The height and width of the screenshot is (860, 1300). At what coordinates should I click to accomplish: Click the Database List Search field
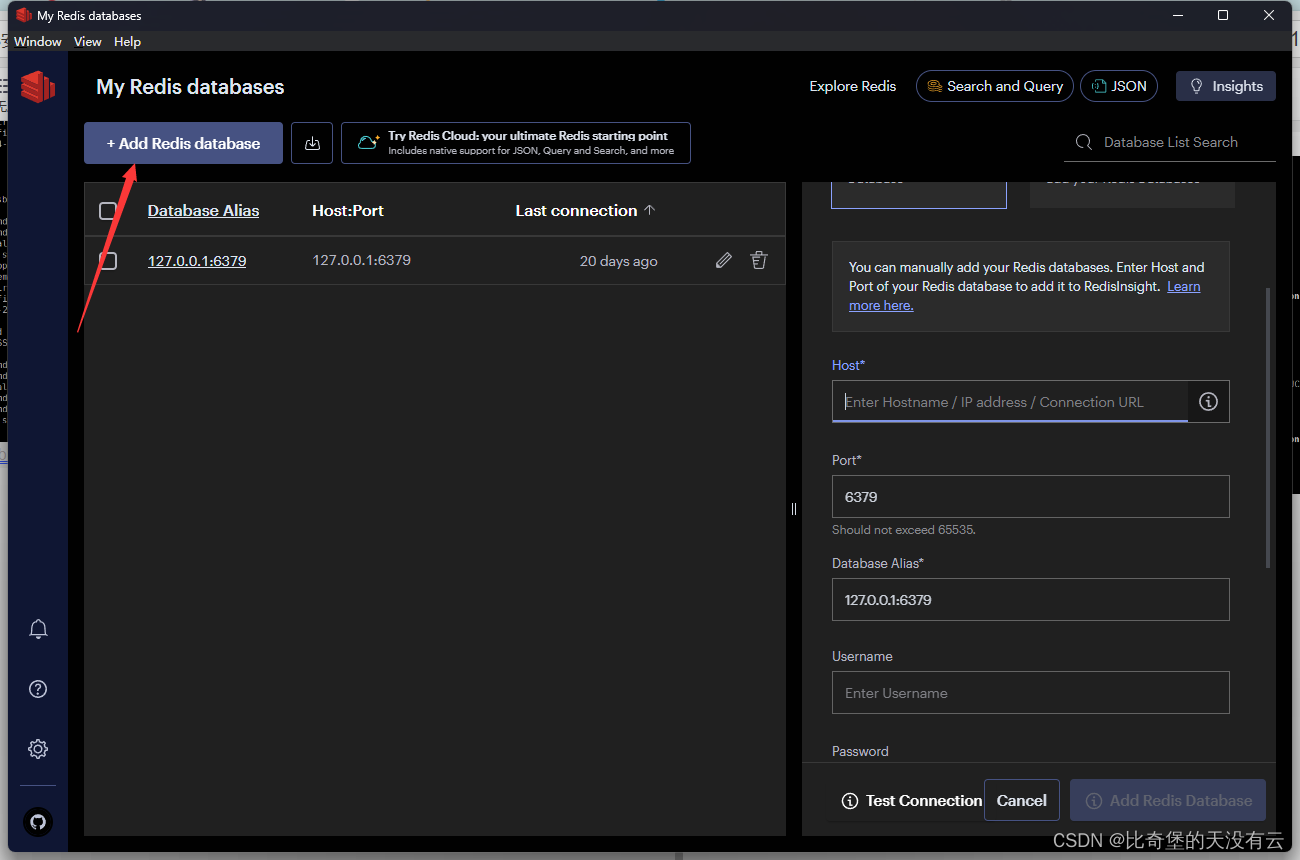point(1170,142)
